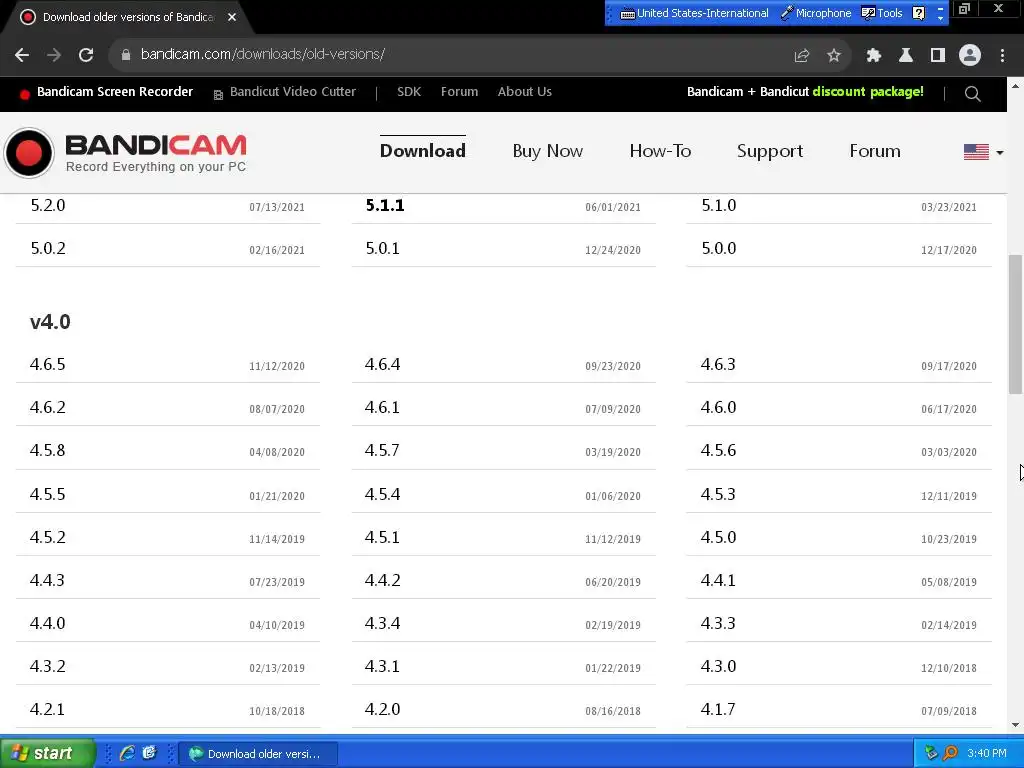This screenshot has width=1024, height=768.
Task: Reload the page with the refresh icon
Action: tap(86, 55)
